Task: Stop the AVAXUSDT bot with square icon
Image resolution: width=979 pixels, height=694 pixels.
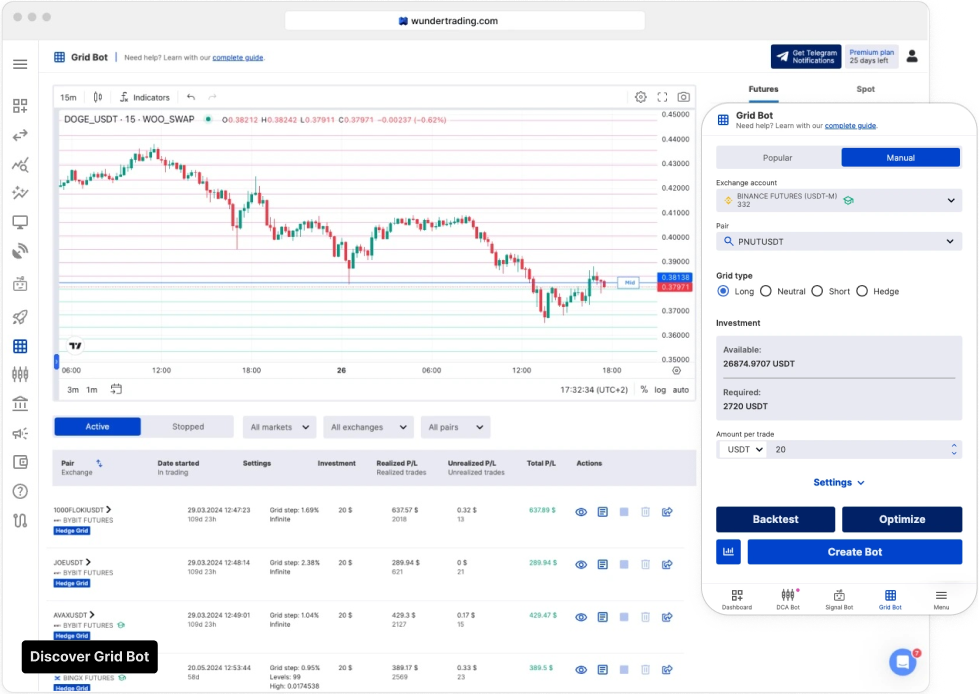Action: coord(624,617)
